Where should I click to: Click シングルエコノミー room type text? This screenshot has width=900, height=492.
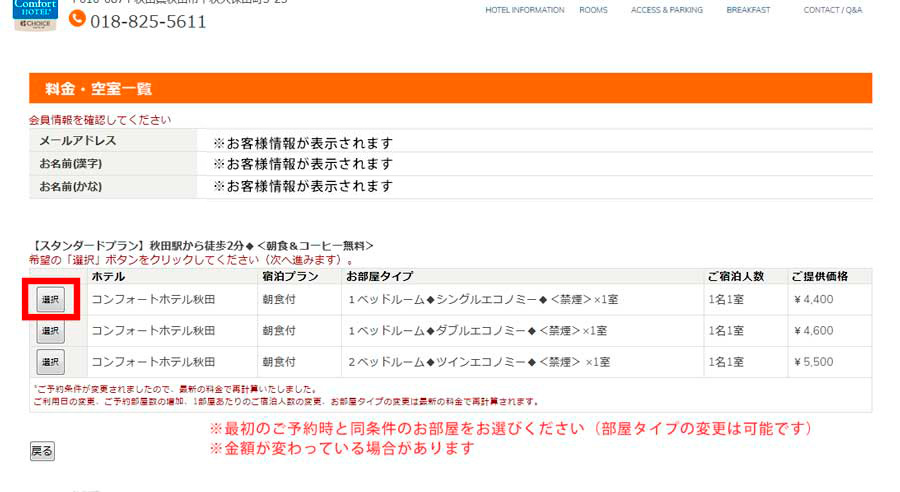483,300
